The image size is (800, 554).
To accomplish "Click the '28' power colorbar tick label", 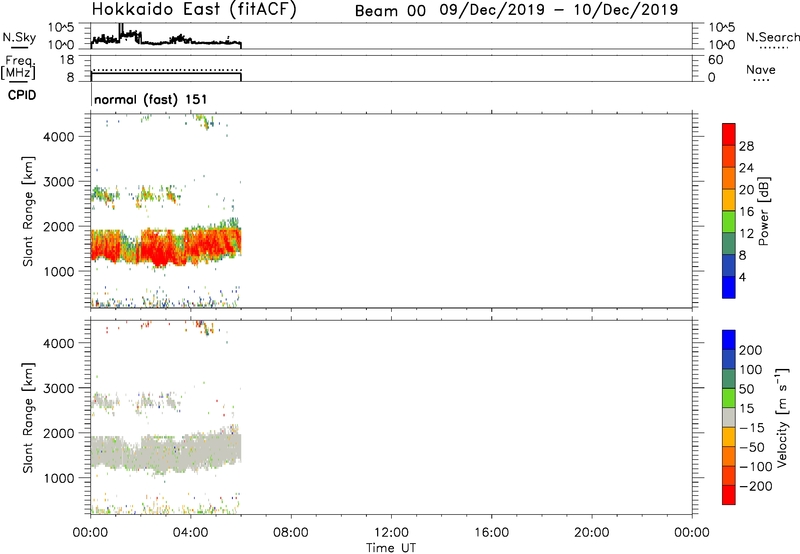I will tap(746, 146).
